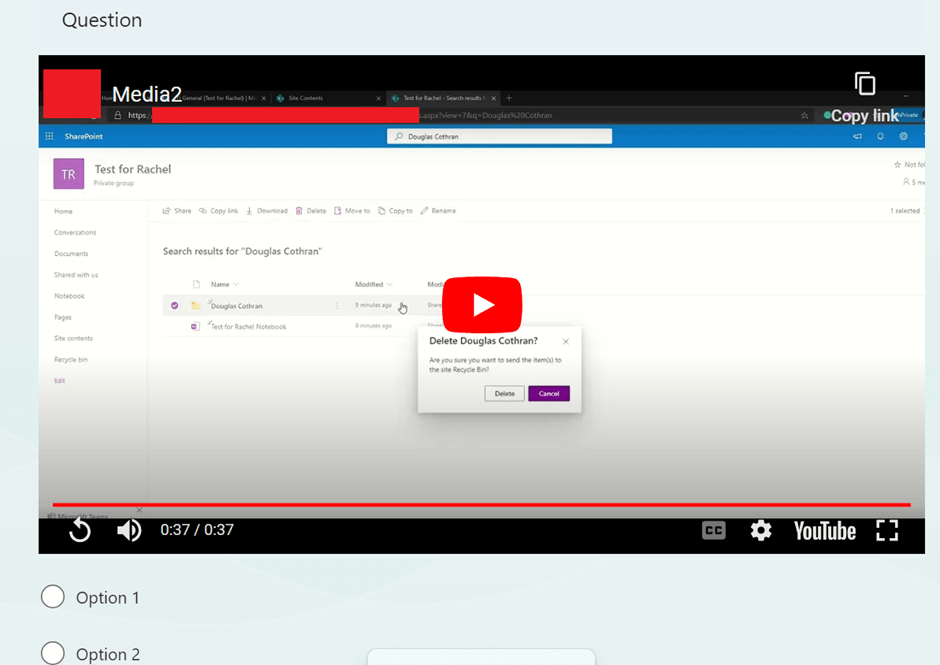Click the 0:37 / 0:37 time display
This screenshot has width=940, height=665.
[x=197, y=529]
